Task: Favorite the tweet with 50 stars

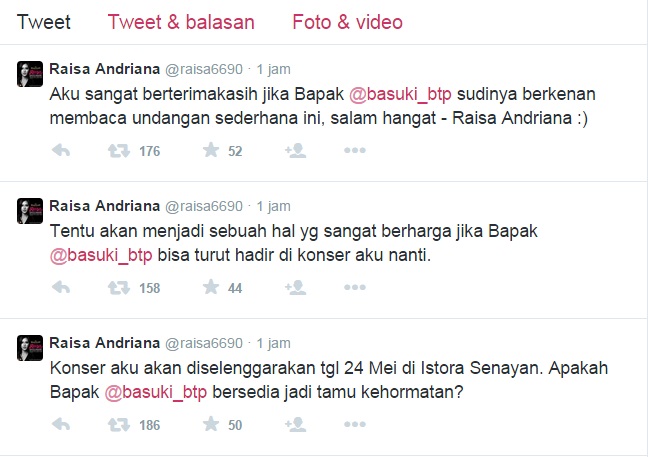Action: pos(211,424)
